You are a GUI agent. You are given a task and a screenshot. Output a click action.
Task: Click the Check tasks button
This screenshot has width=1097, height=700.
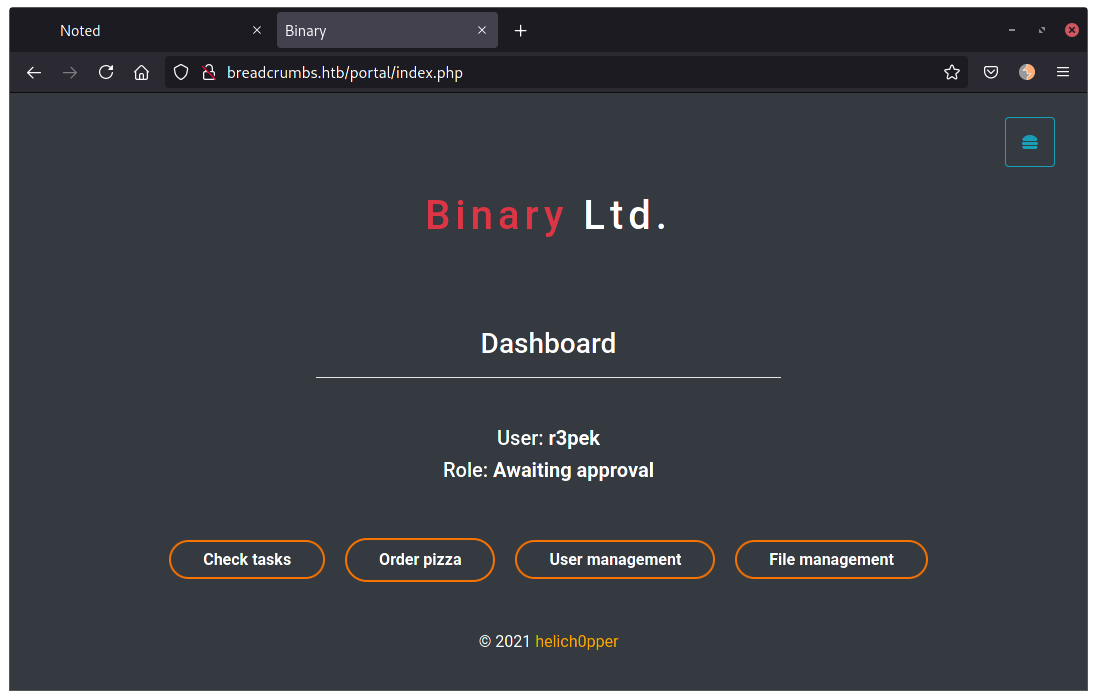point(247,560)
